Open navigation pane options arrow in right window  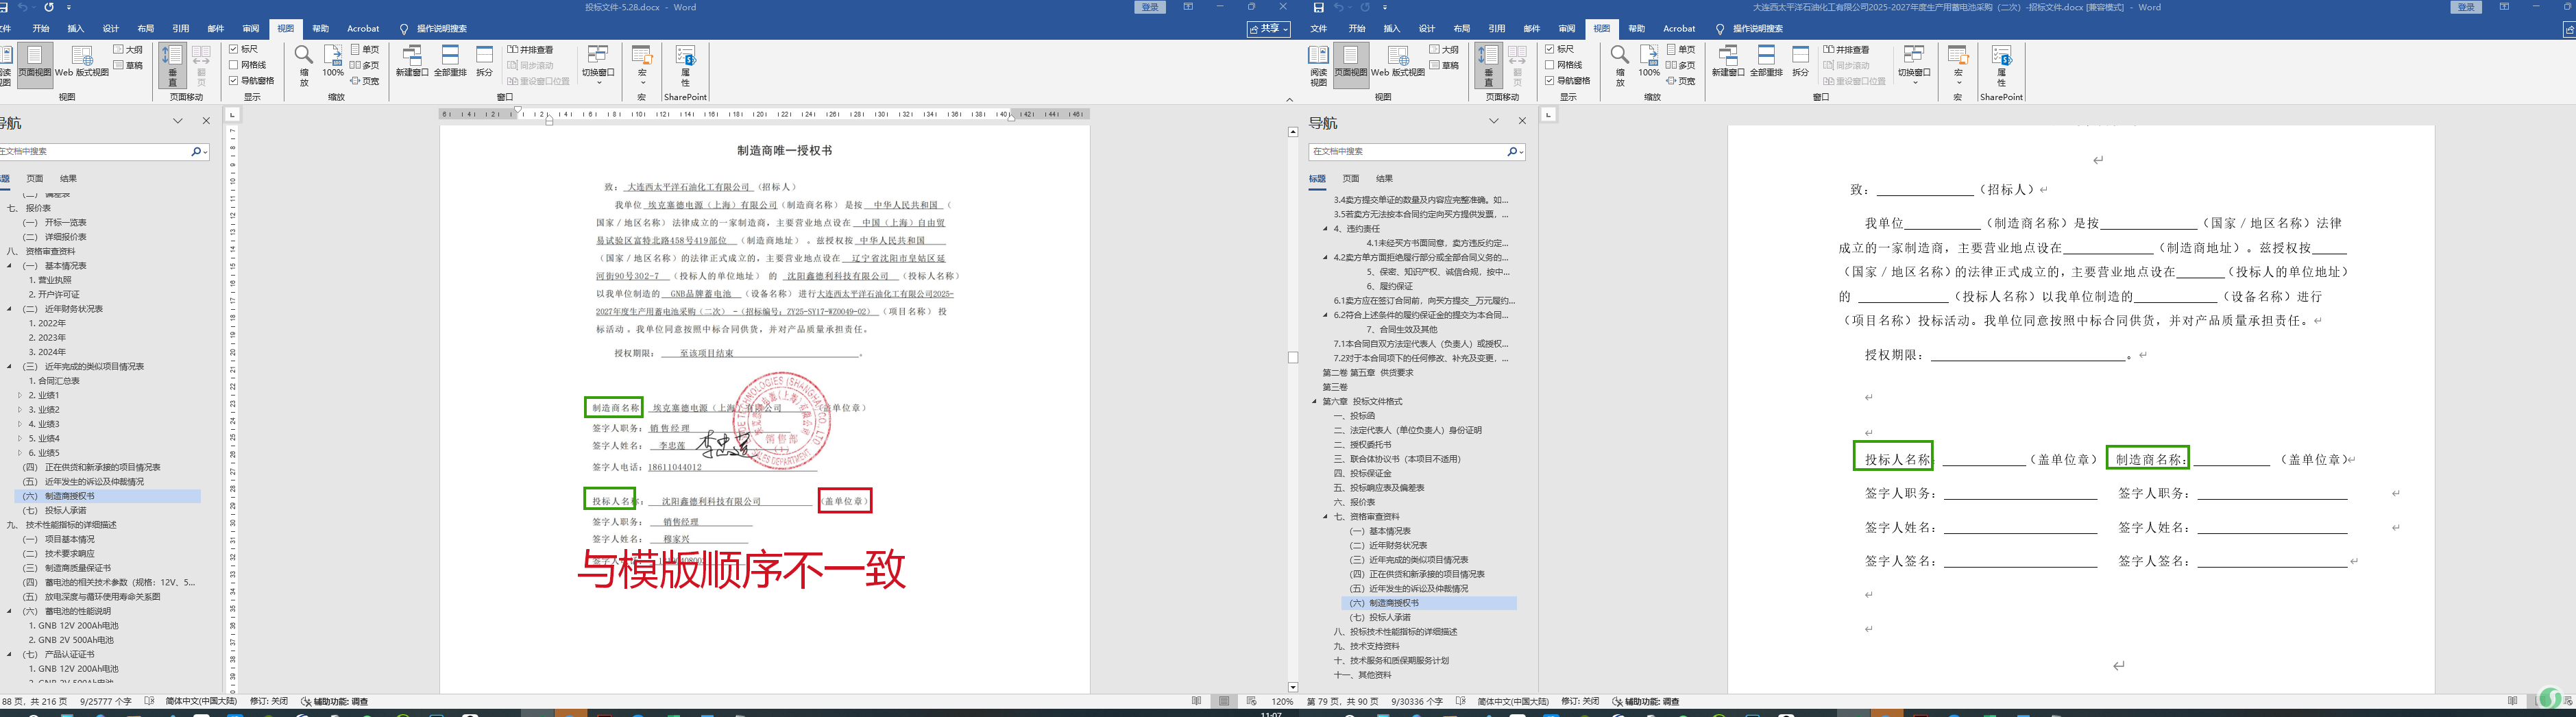click(1494, 121)
